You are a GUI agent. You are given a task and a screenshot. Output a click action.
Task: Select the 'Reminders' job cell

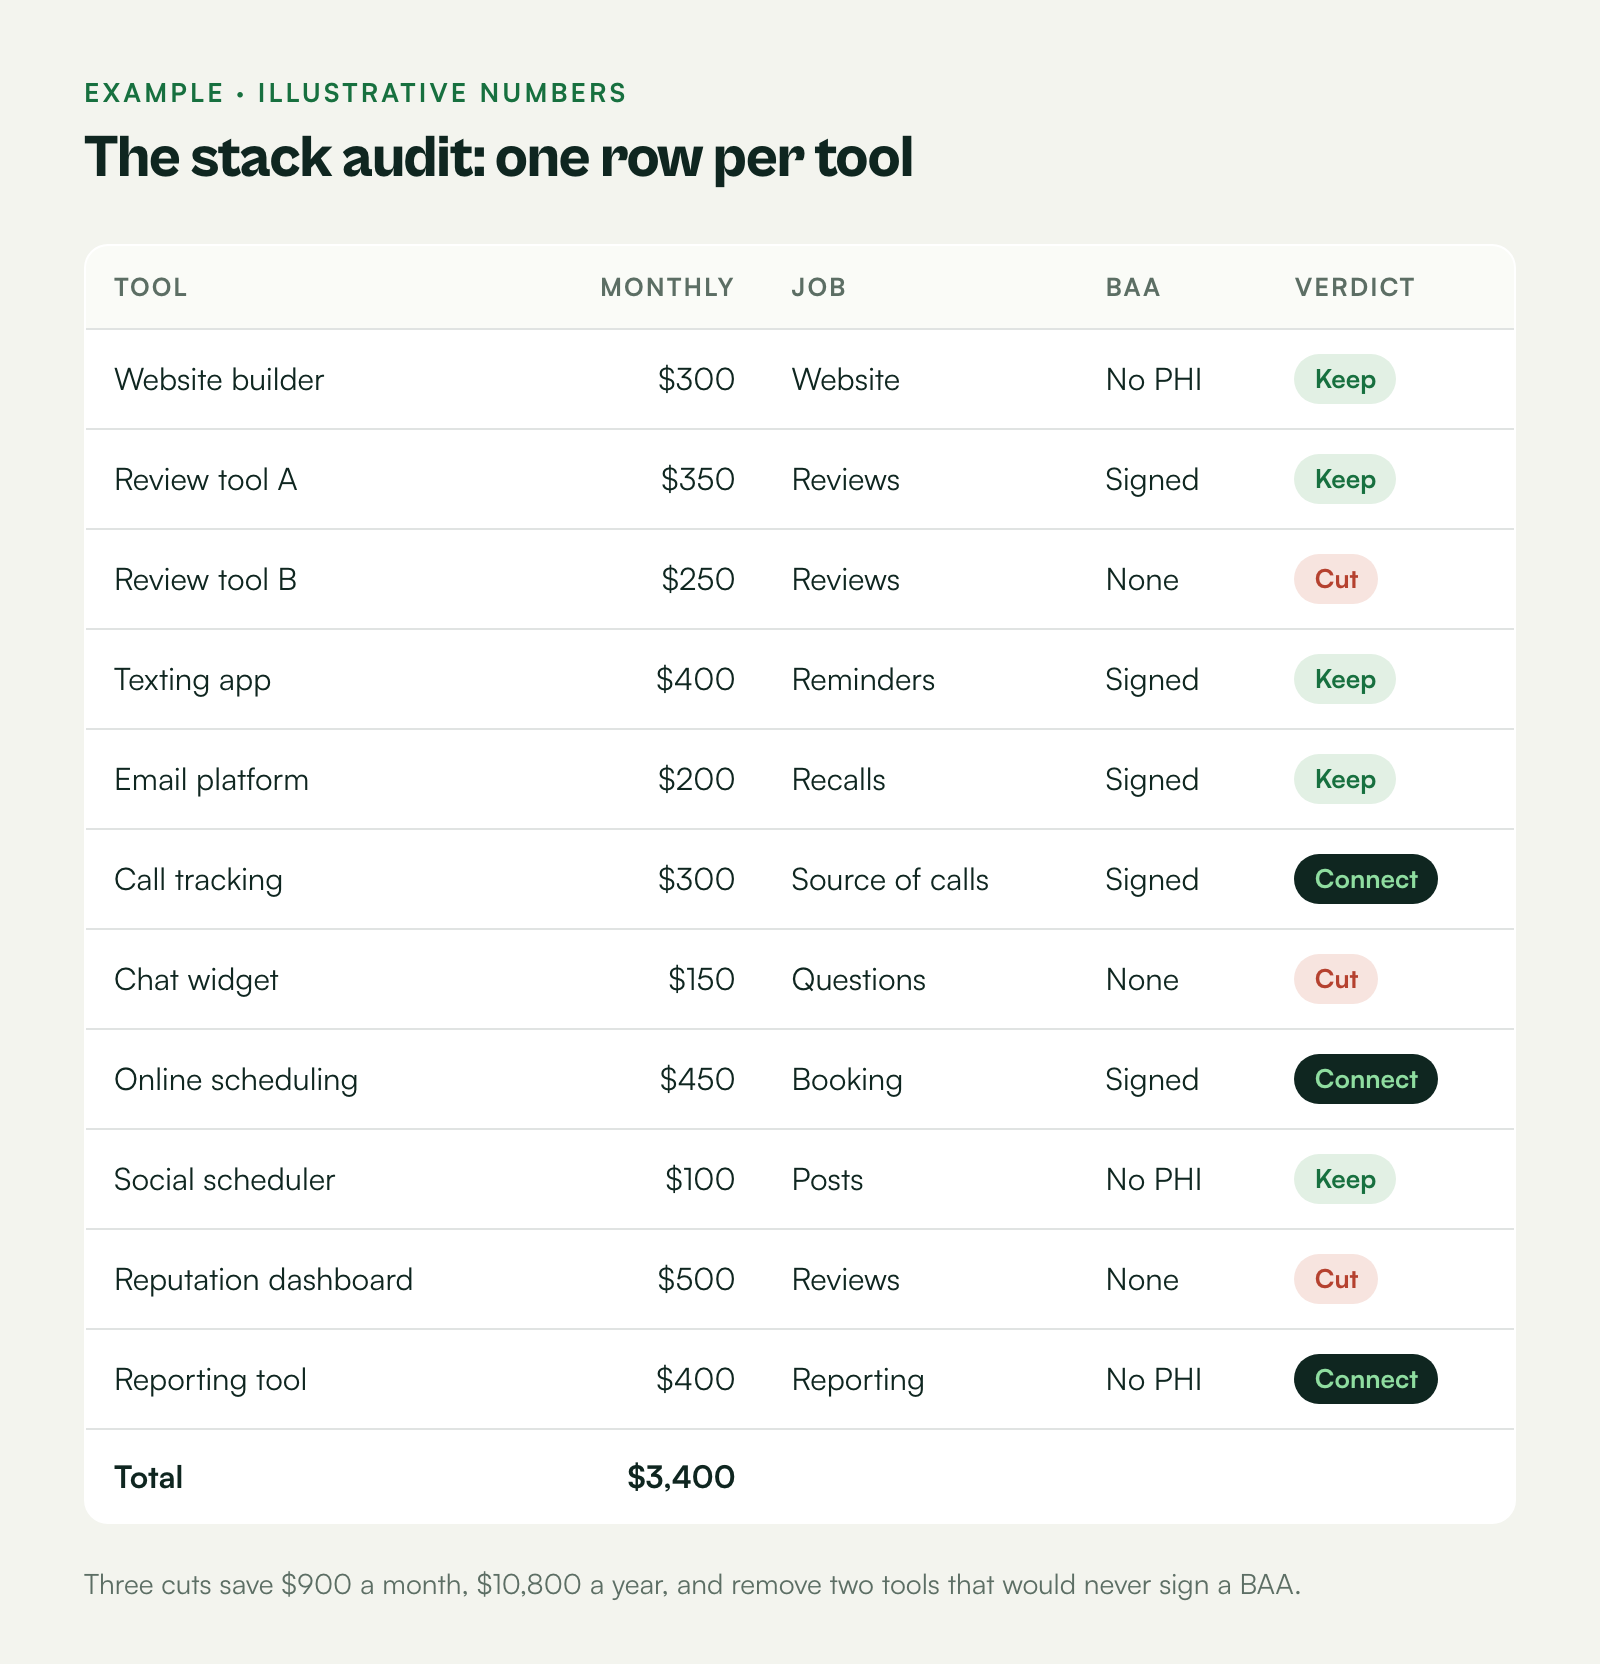click(x=863, y=680)
